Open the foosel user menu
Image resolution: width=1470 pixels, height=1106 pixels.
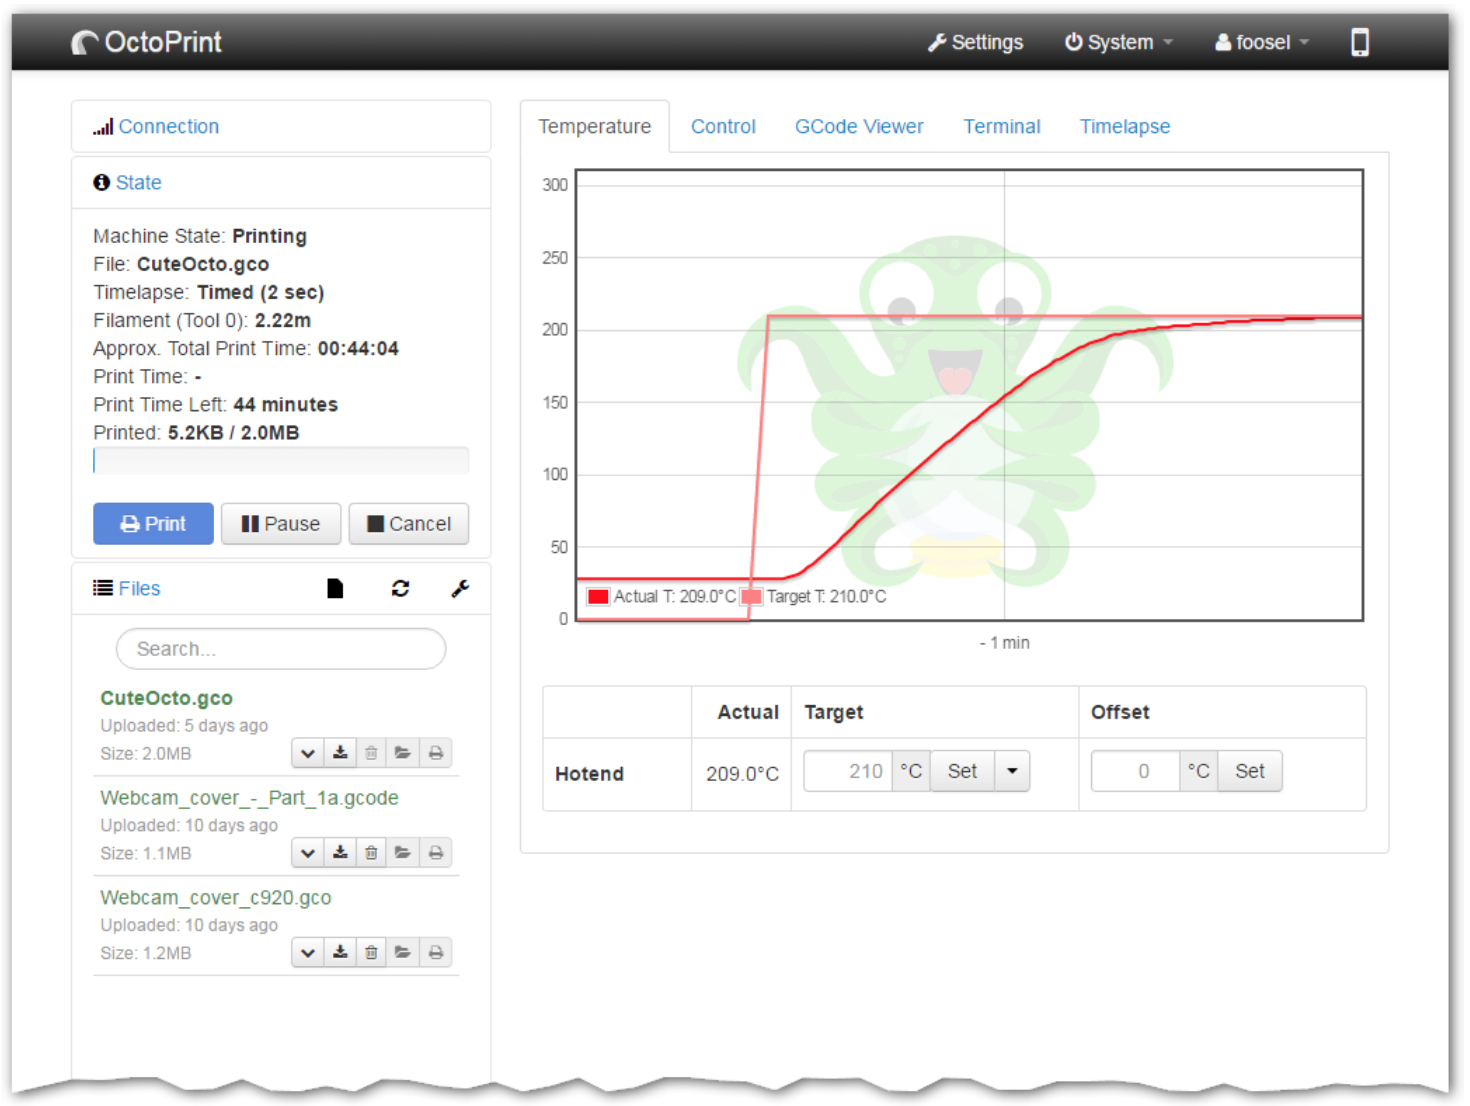1259,42
